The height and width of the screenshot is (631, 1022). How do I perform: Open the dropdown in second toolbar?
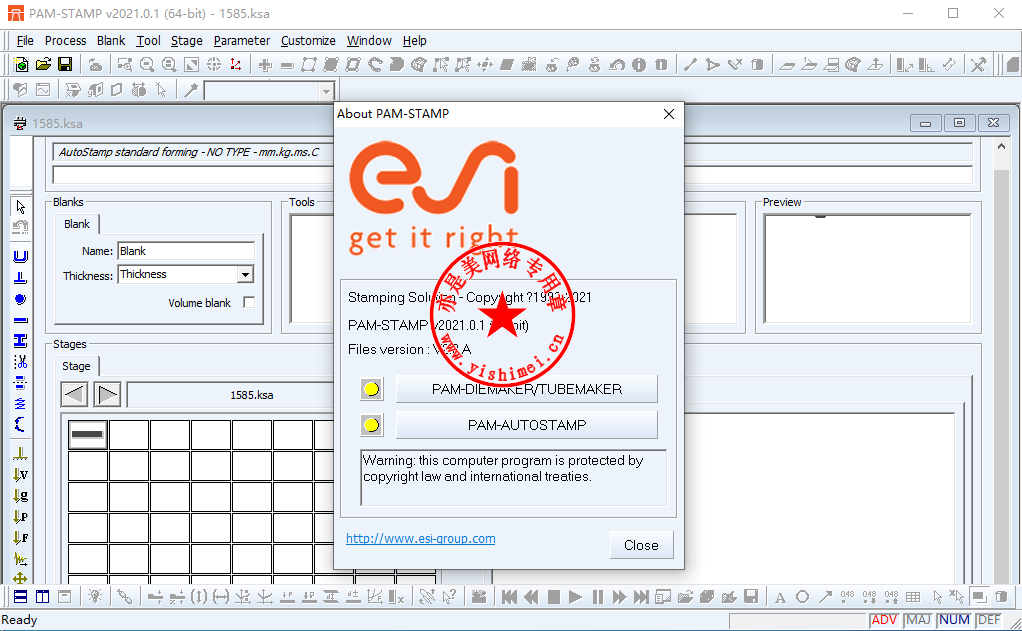(327, 91)
